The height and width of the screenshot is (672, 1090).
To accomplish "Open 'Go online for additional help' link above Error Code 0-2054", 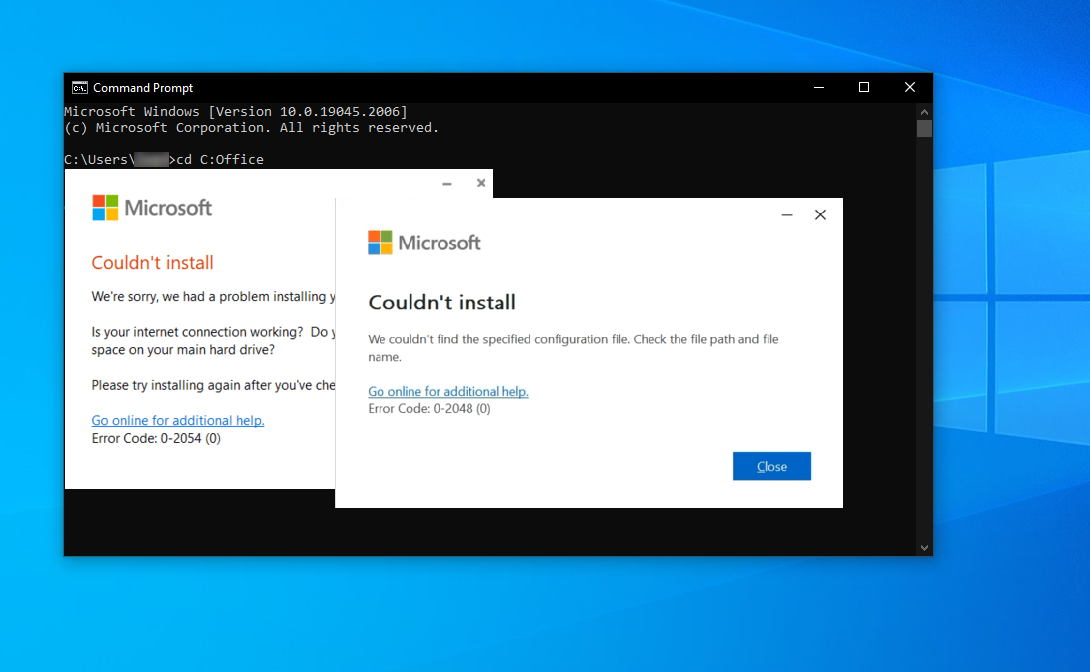I will 178,420.
